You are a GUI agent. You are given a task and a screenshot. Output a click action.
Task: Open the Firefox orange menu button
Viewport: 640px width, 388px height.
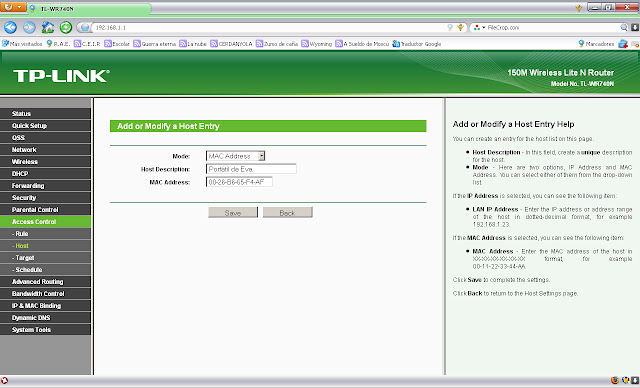coord(13,7)
